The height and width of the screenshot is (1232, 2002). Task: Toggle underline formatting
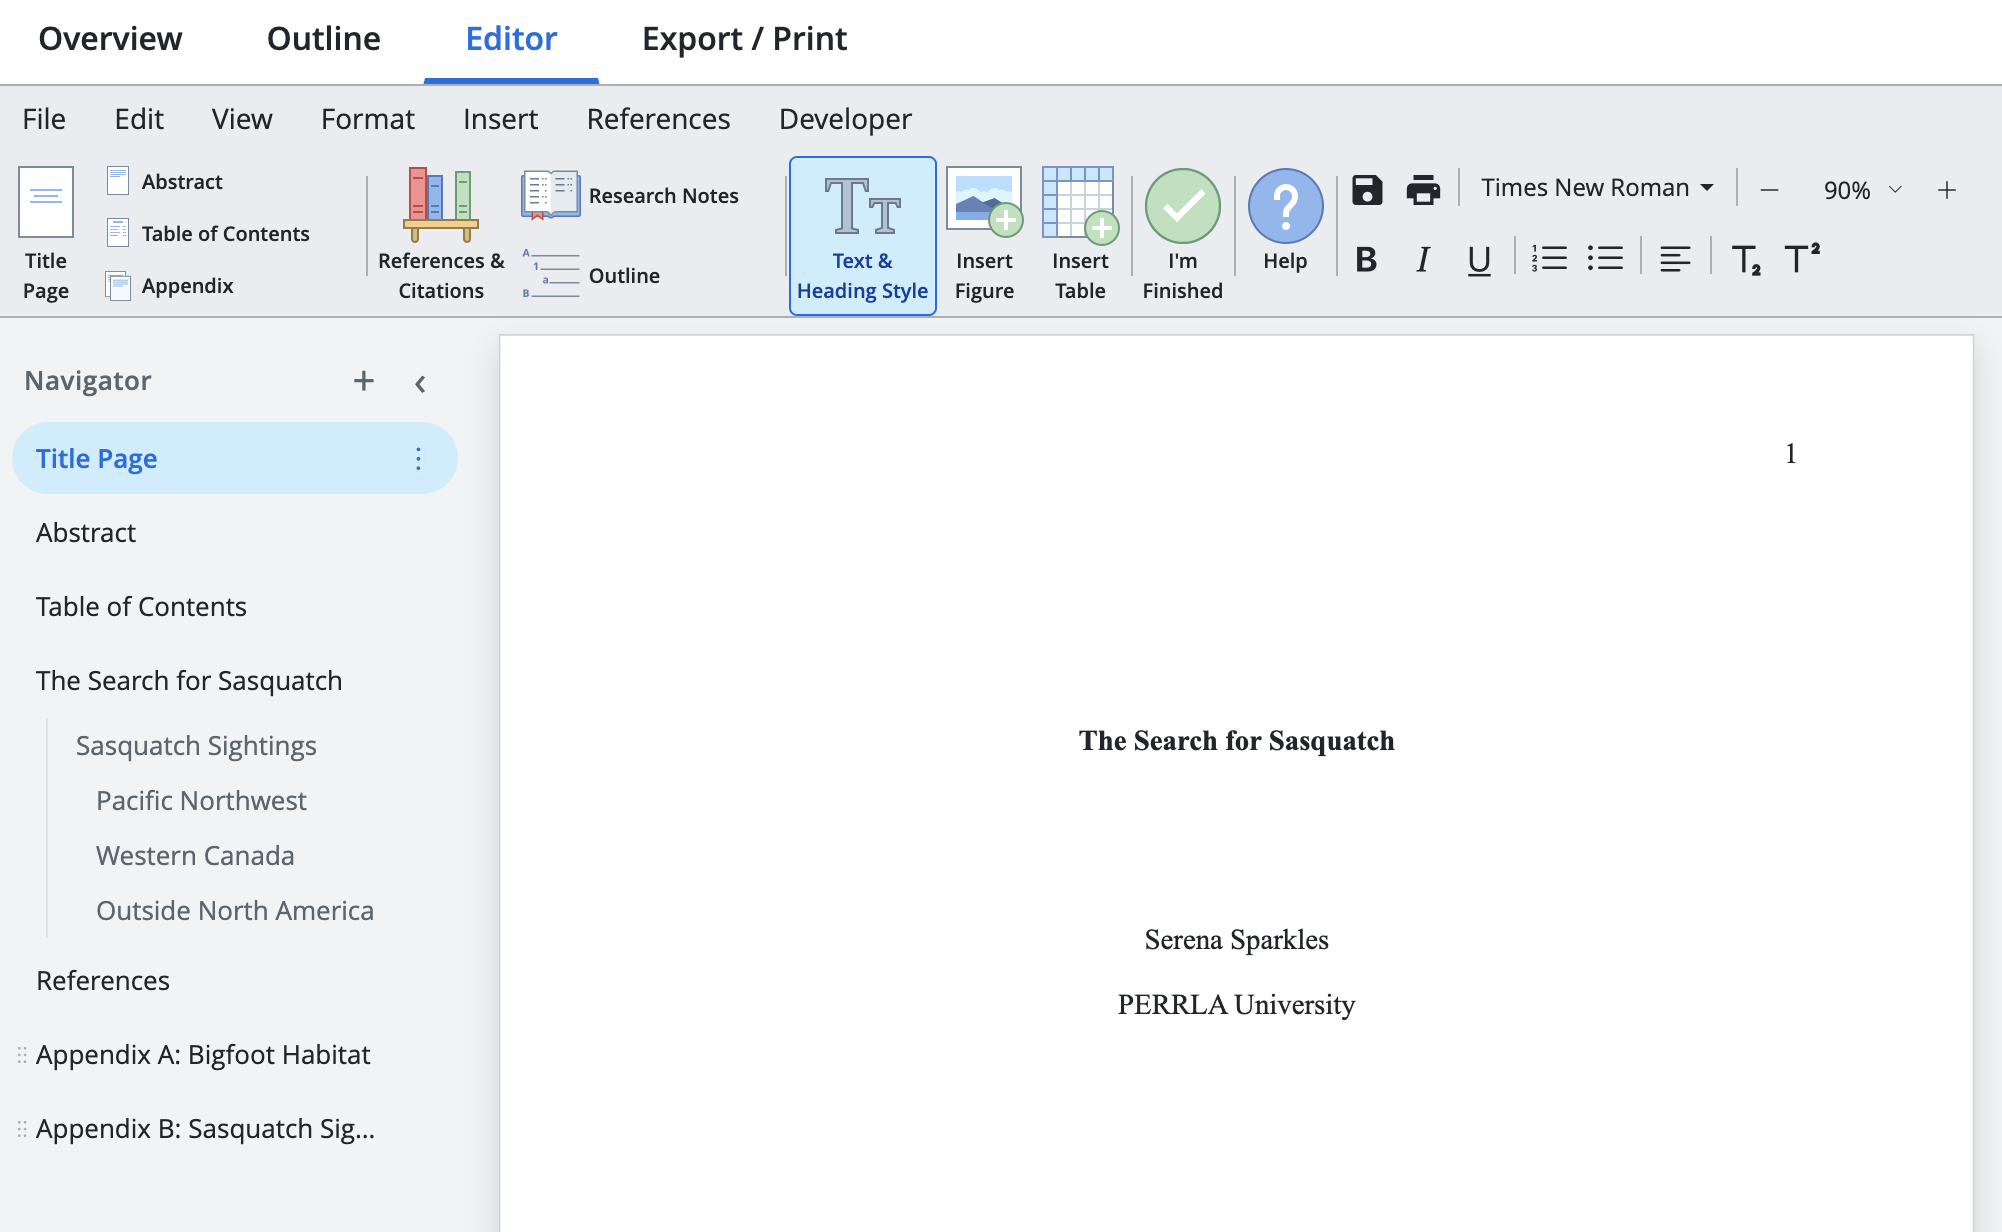pyautogui.click(x=1479, y=260)
